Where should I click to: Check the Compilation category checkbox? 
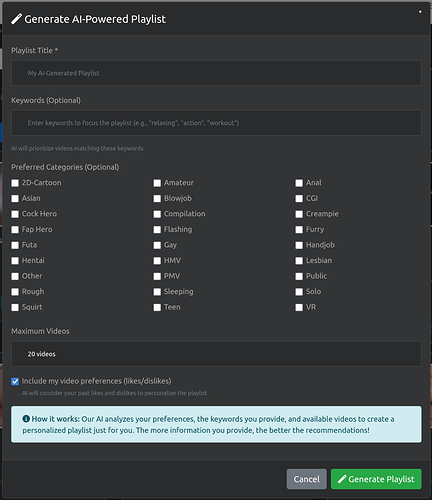click(157, 214)
